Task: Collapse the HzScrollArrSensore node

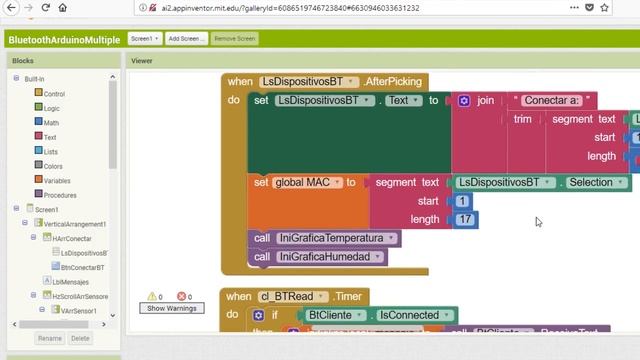Action: pos(33,295)
